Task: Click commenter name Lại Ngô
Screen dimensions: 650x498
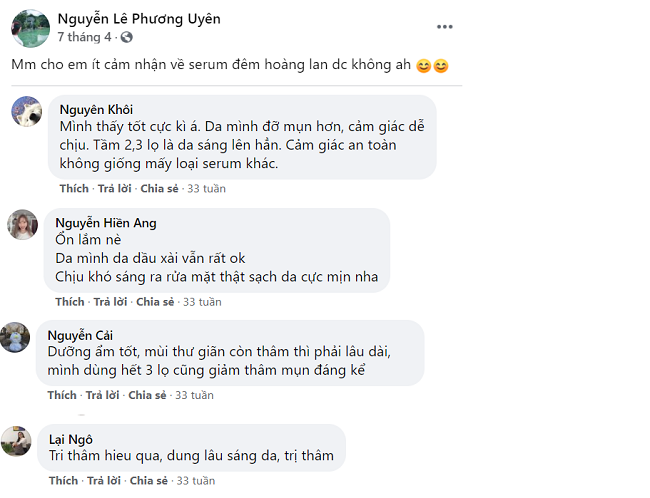Action: (70, 439)
